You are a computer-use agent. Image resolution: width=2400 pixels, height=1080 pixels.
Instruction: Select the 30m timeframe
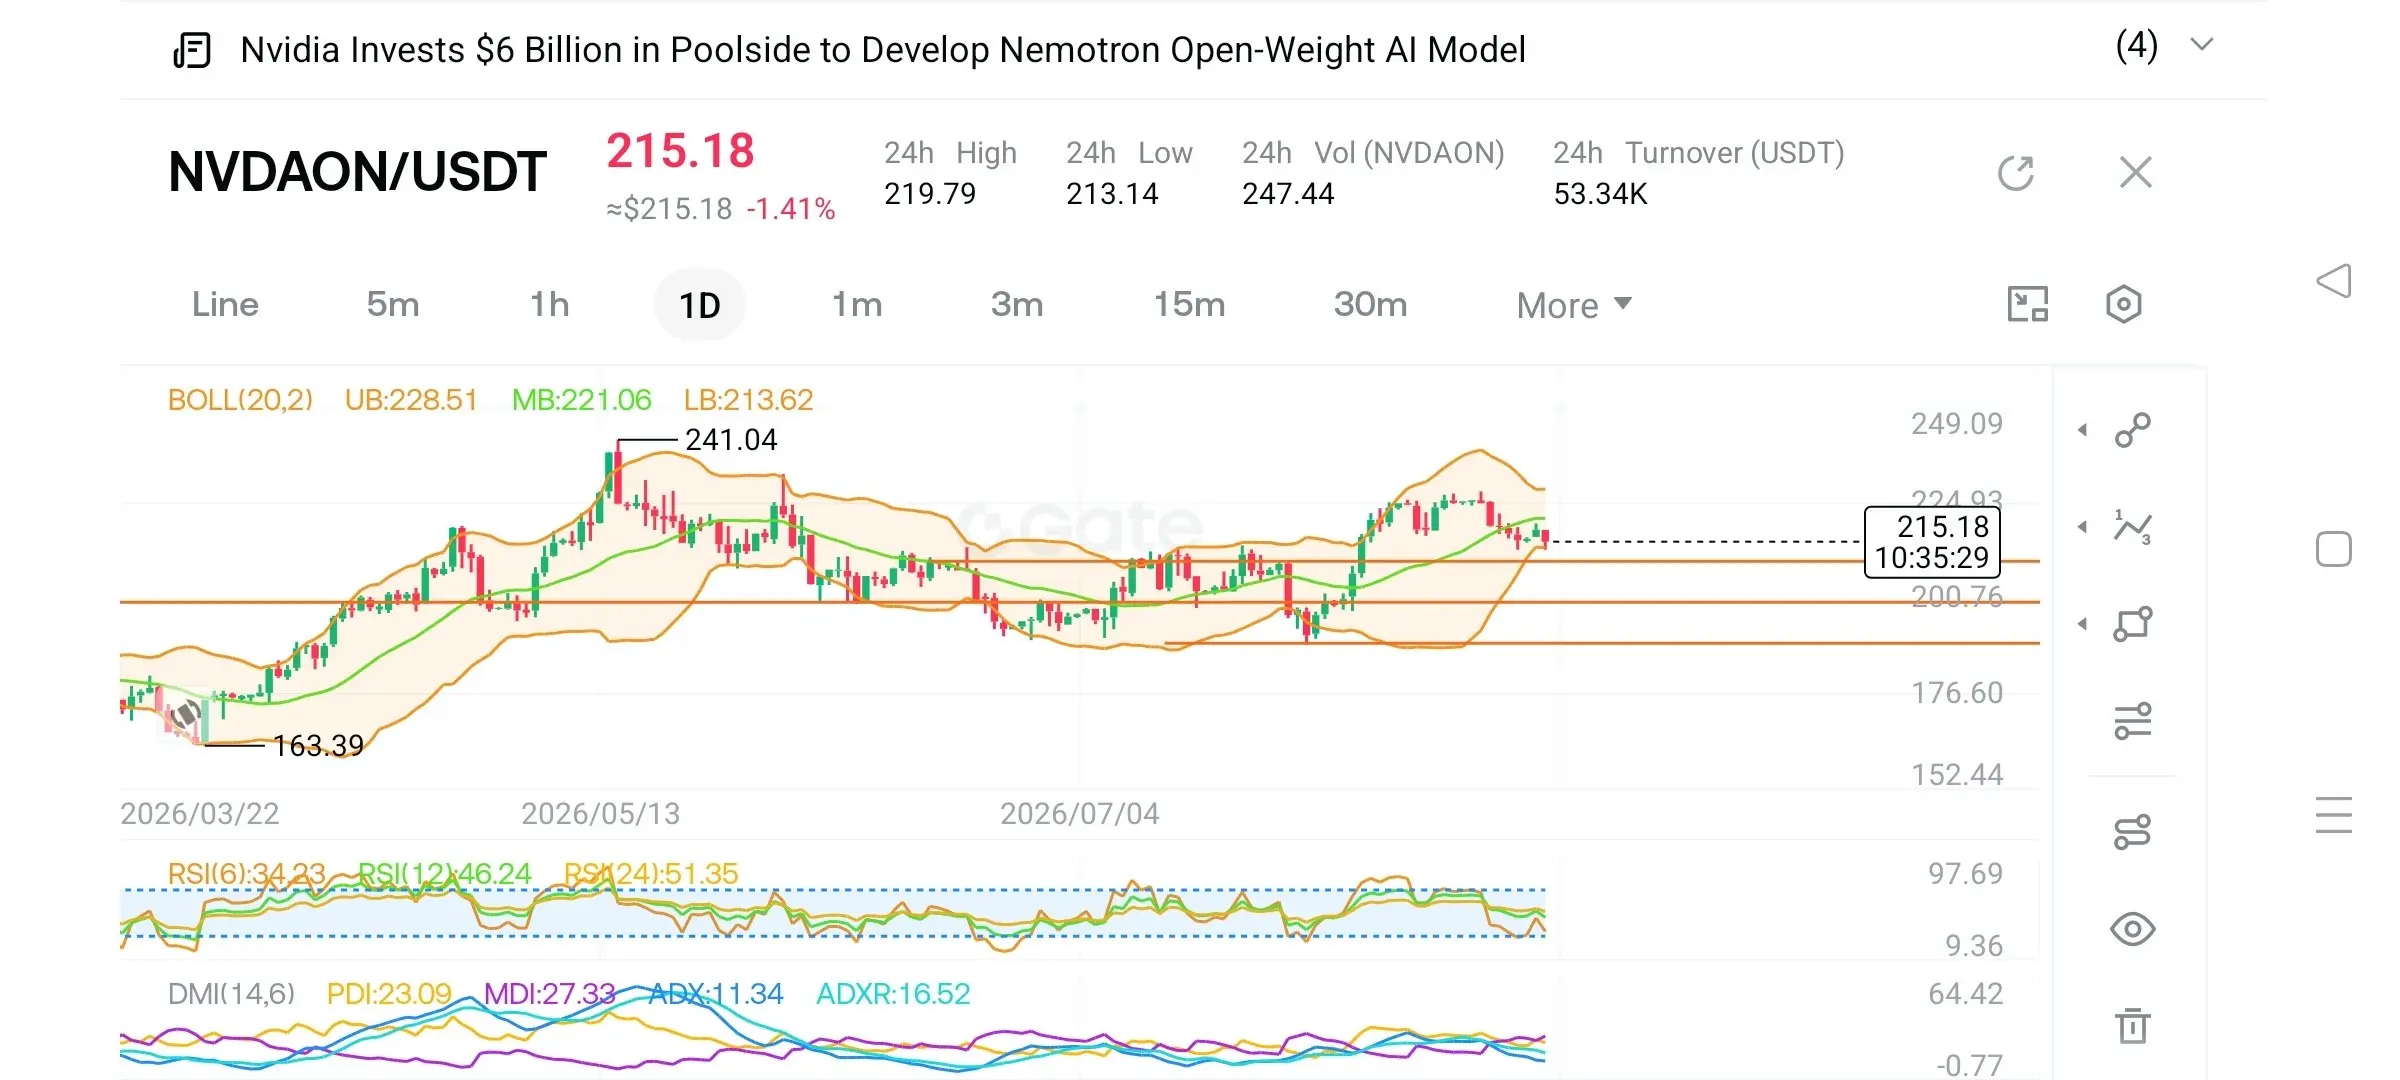pyautogui.click(x=1371, y=304)
